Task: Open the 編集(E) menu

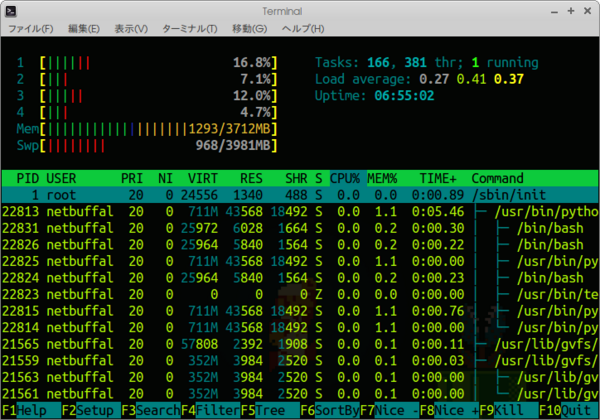Action: (84, 29)
